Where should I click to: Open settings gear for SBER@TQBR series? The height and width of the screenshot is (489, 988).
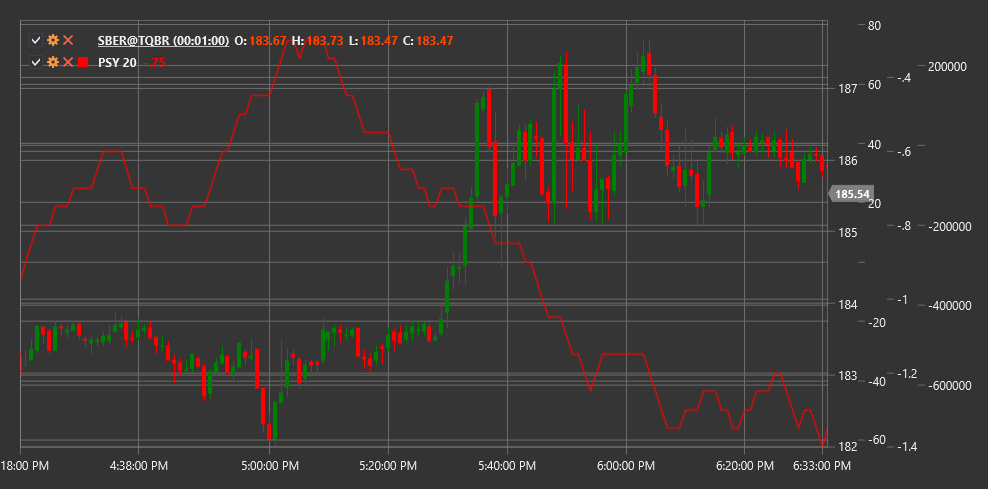[x=53, y=41]
